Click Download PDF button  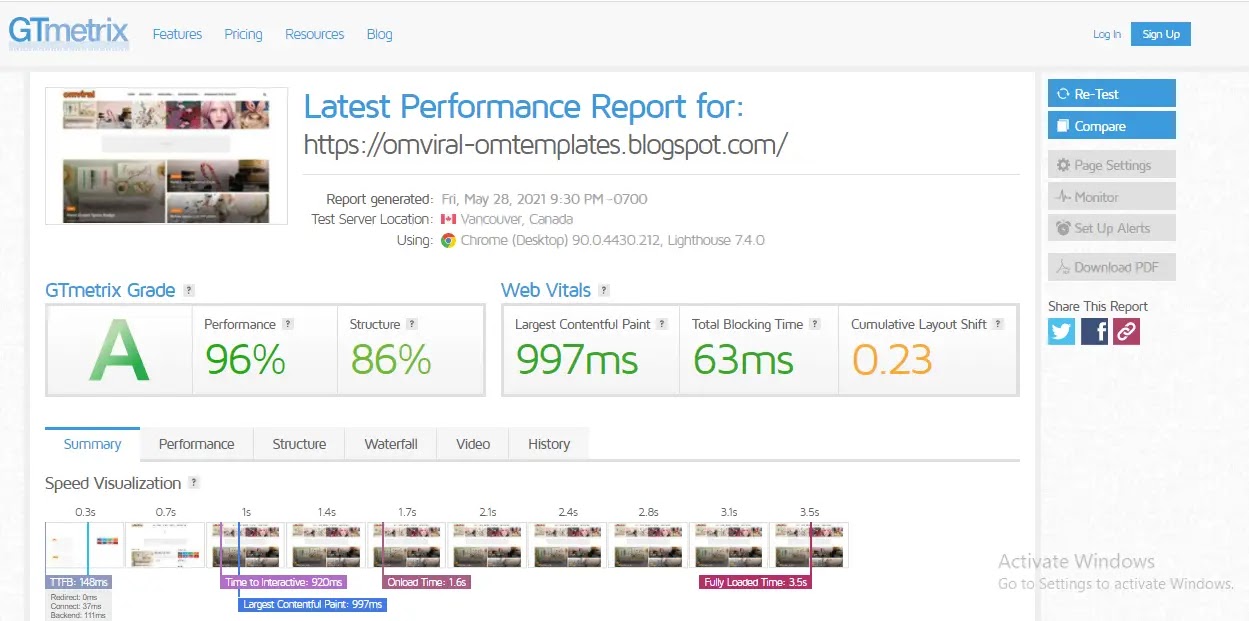pyautogui.click(x=1112, y=267)
